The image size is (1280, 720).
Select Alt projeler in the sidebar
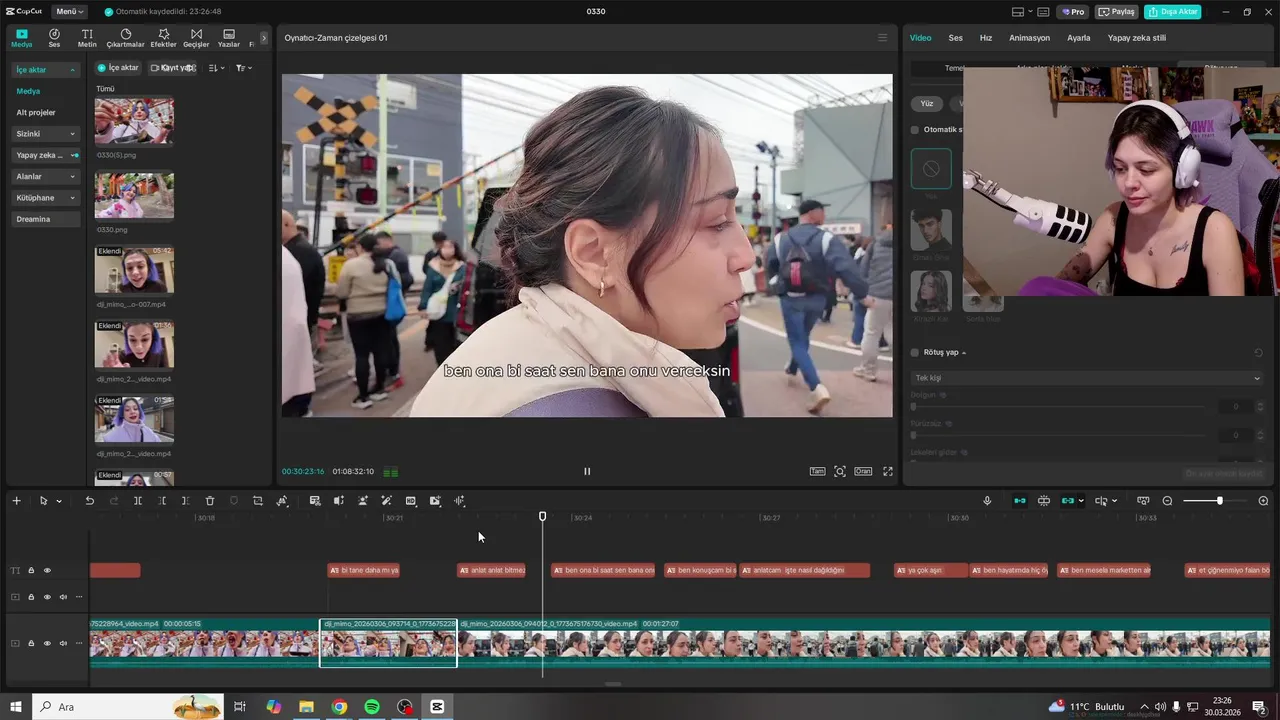[x=36, y=112]
